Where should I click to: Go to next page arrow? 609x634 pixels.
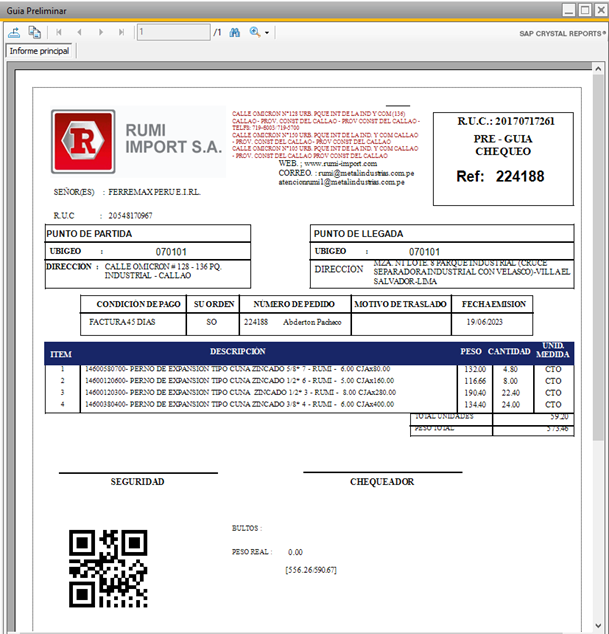click(x=101, y=32)
